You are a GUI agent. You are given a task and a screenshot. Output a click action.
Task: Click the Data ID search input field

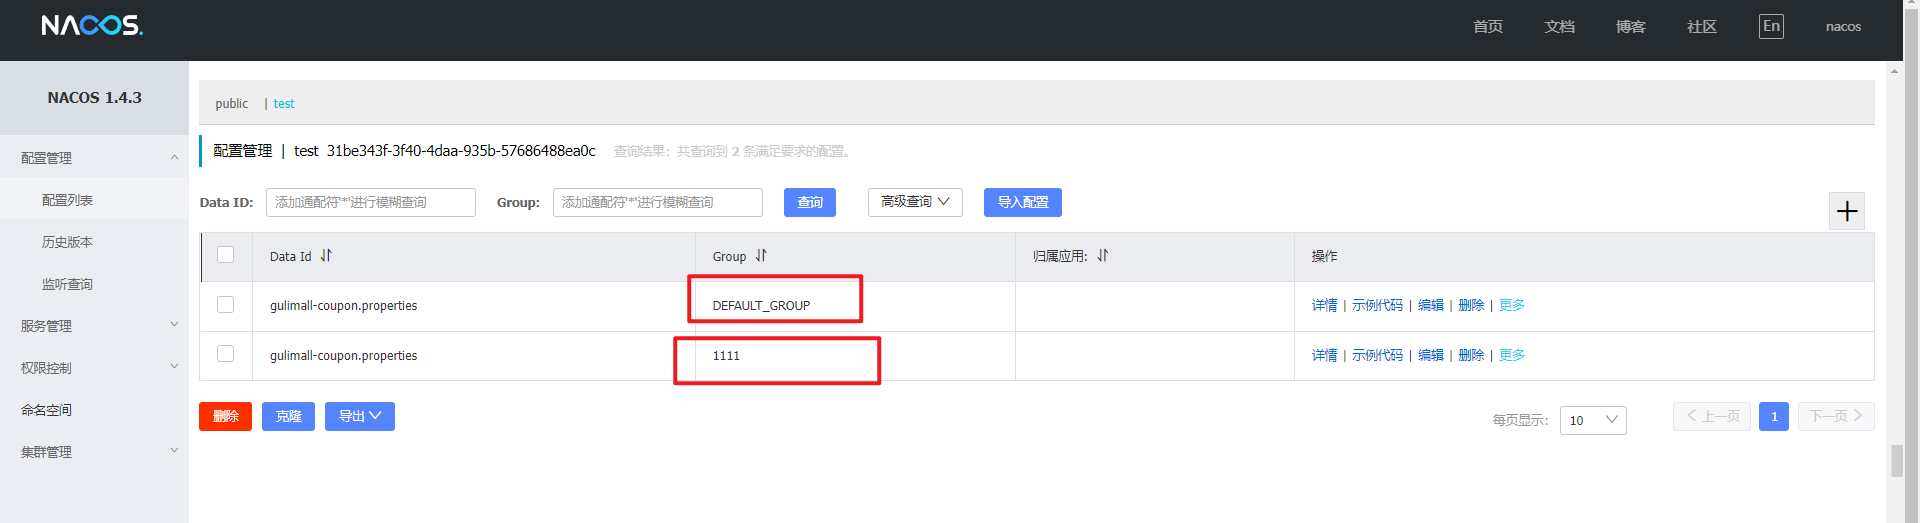coord(370,202)
